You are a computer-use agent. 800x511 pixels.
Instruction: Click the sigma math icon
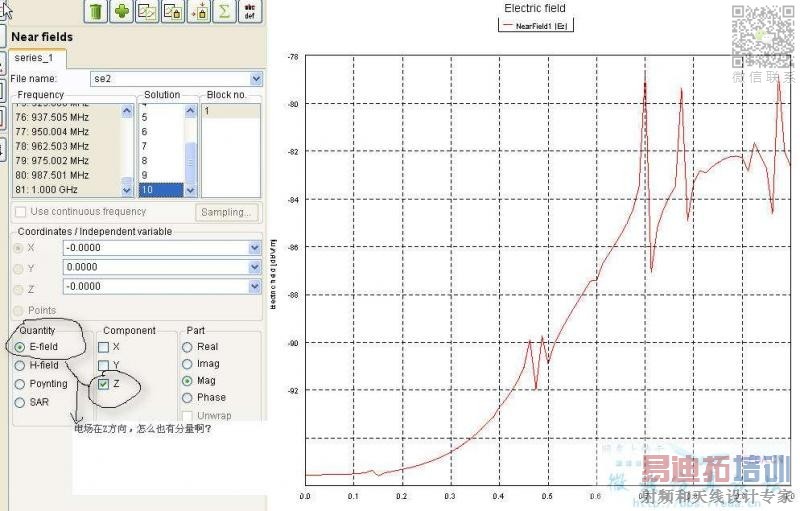224,11
